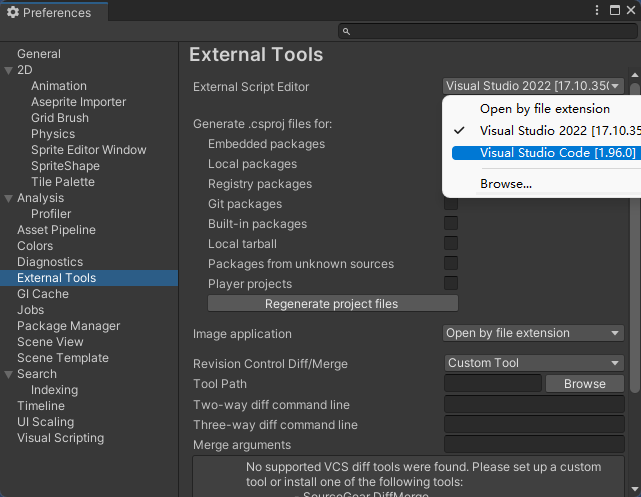Open Grid Brush preferences

[60, 118]
